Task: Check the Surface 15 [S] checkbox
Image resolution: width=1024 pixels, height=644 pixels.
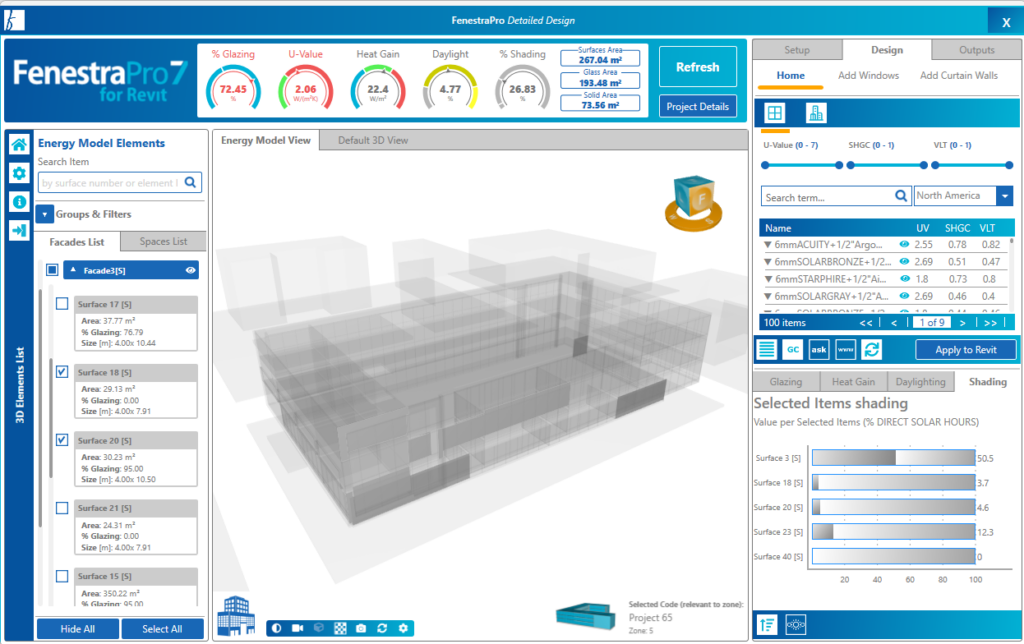Action: (62, 576)
